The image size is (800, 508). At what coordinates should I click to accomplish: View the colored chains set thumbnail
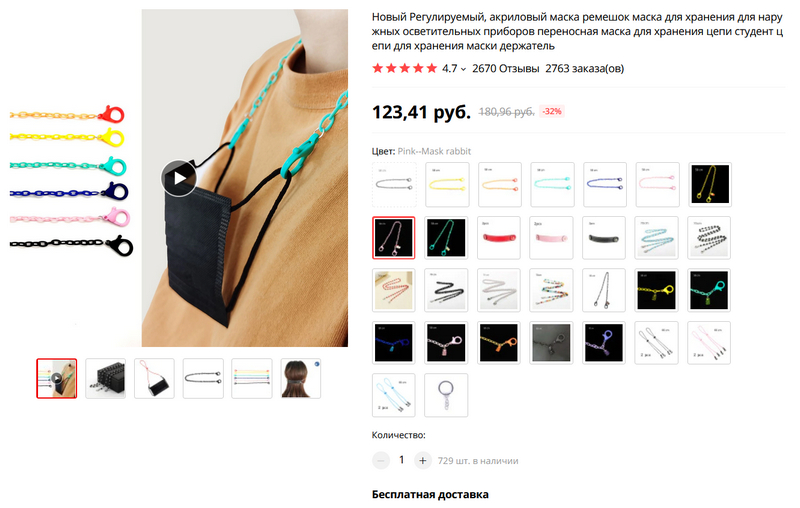coord(252,378)
